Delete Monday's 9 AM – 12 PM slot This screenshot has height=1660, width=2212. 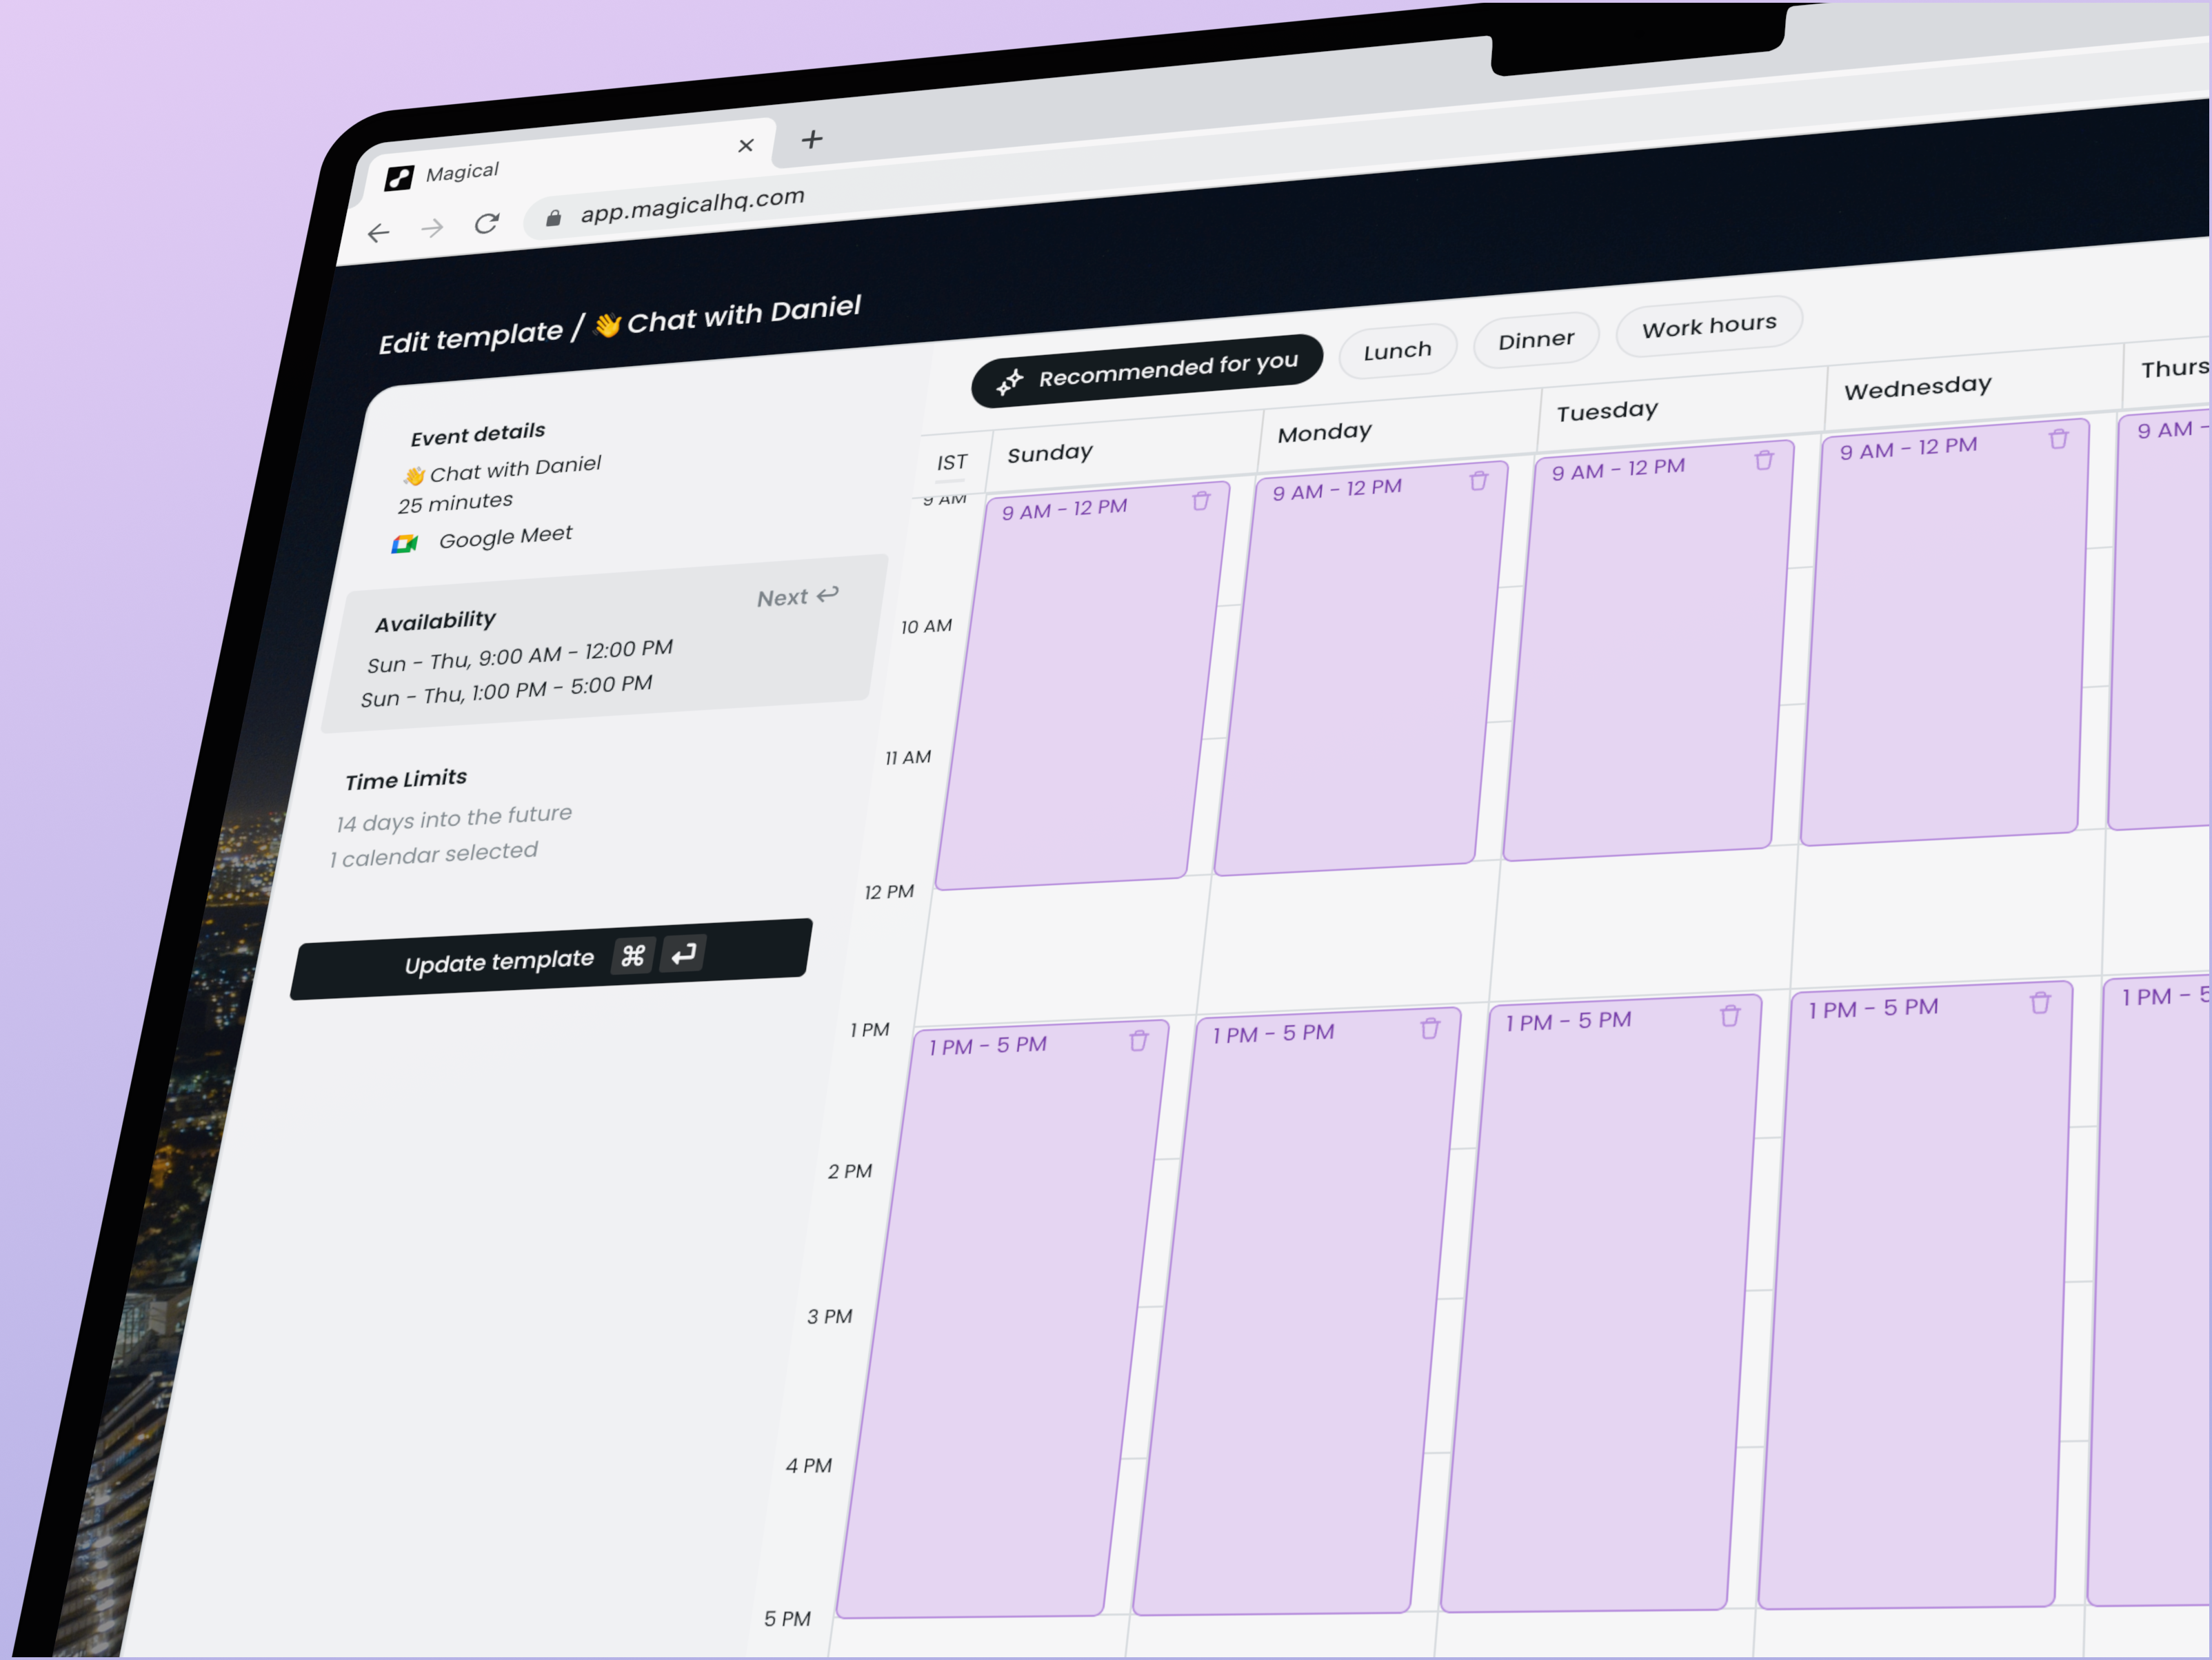click(x=1478, y=481)
